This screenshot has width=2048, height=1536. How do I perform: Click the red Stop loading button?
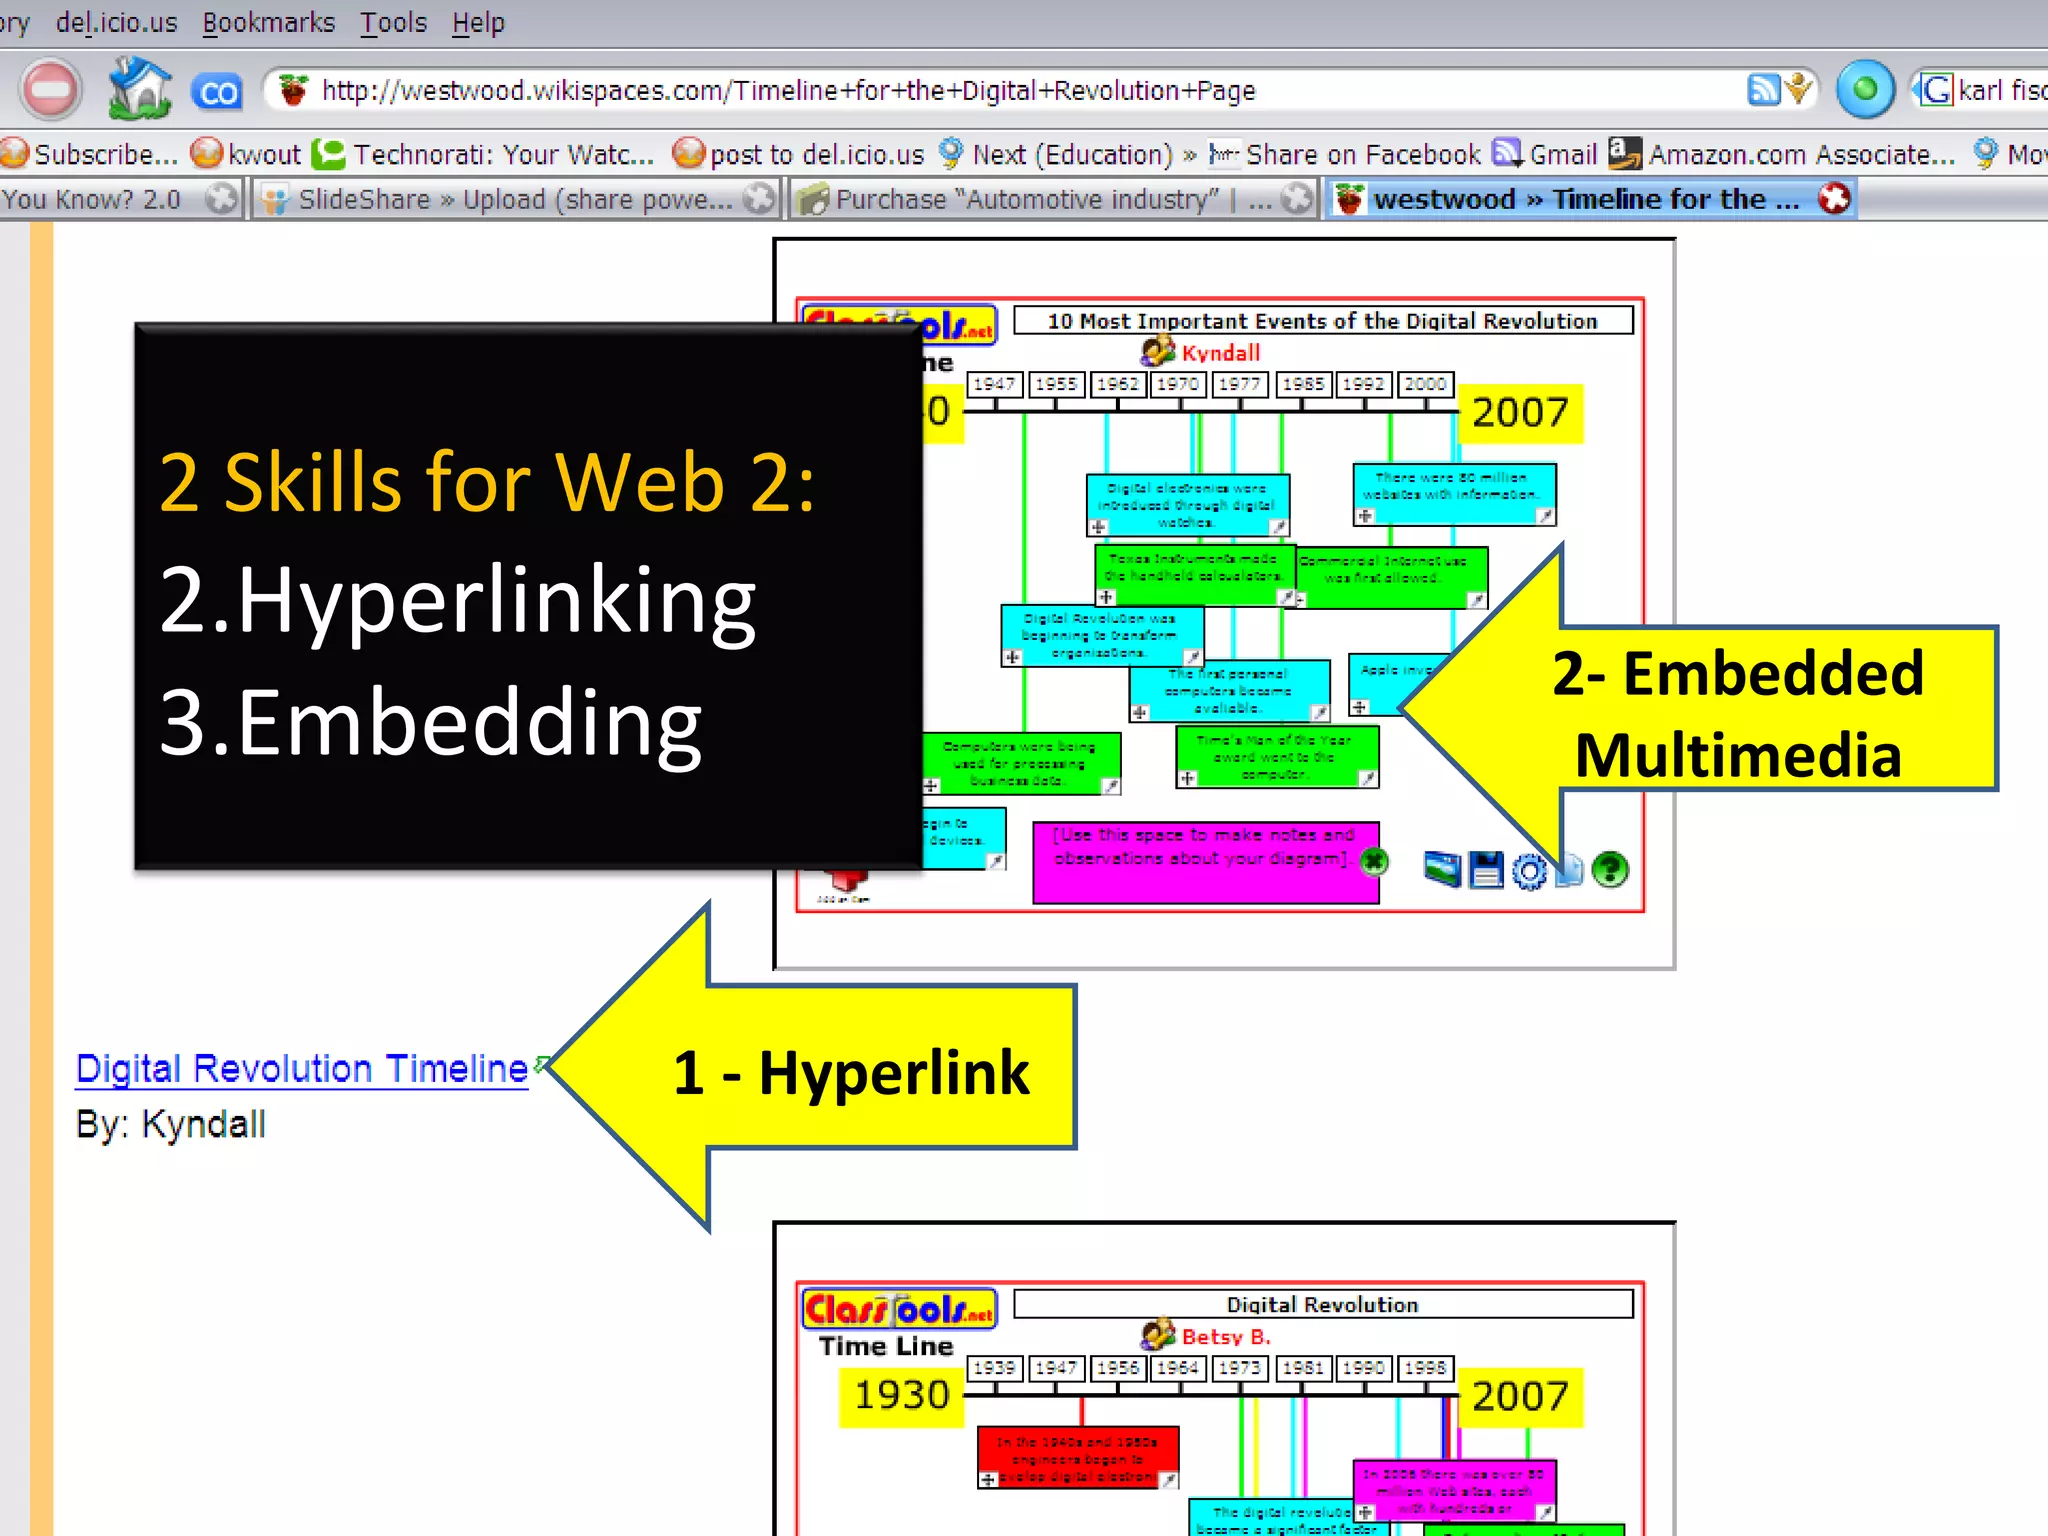tap(50, 90)
